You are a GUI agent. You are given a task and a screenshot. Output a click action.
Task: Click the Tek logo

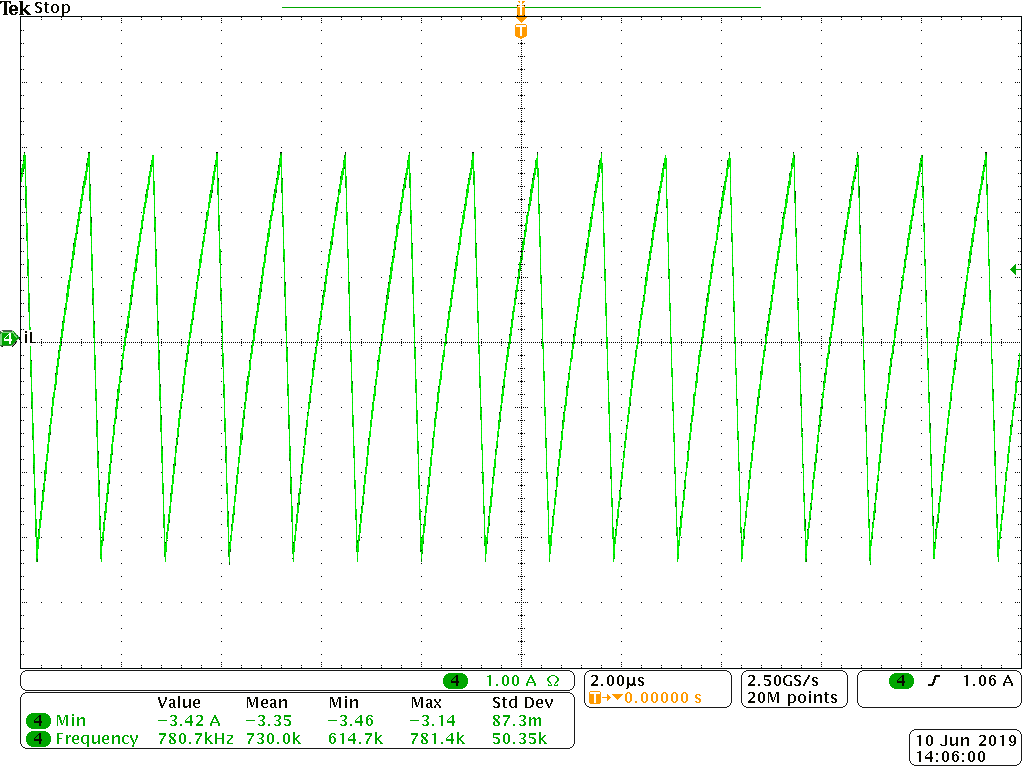pos(16,8)
